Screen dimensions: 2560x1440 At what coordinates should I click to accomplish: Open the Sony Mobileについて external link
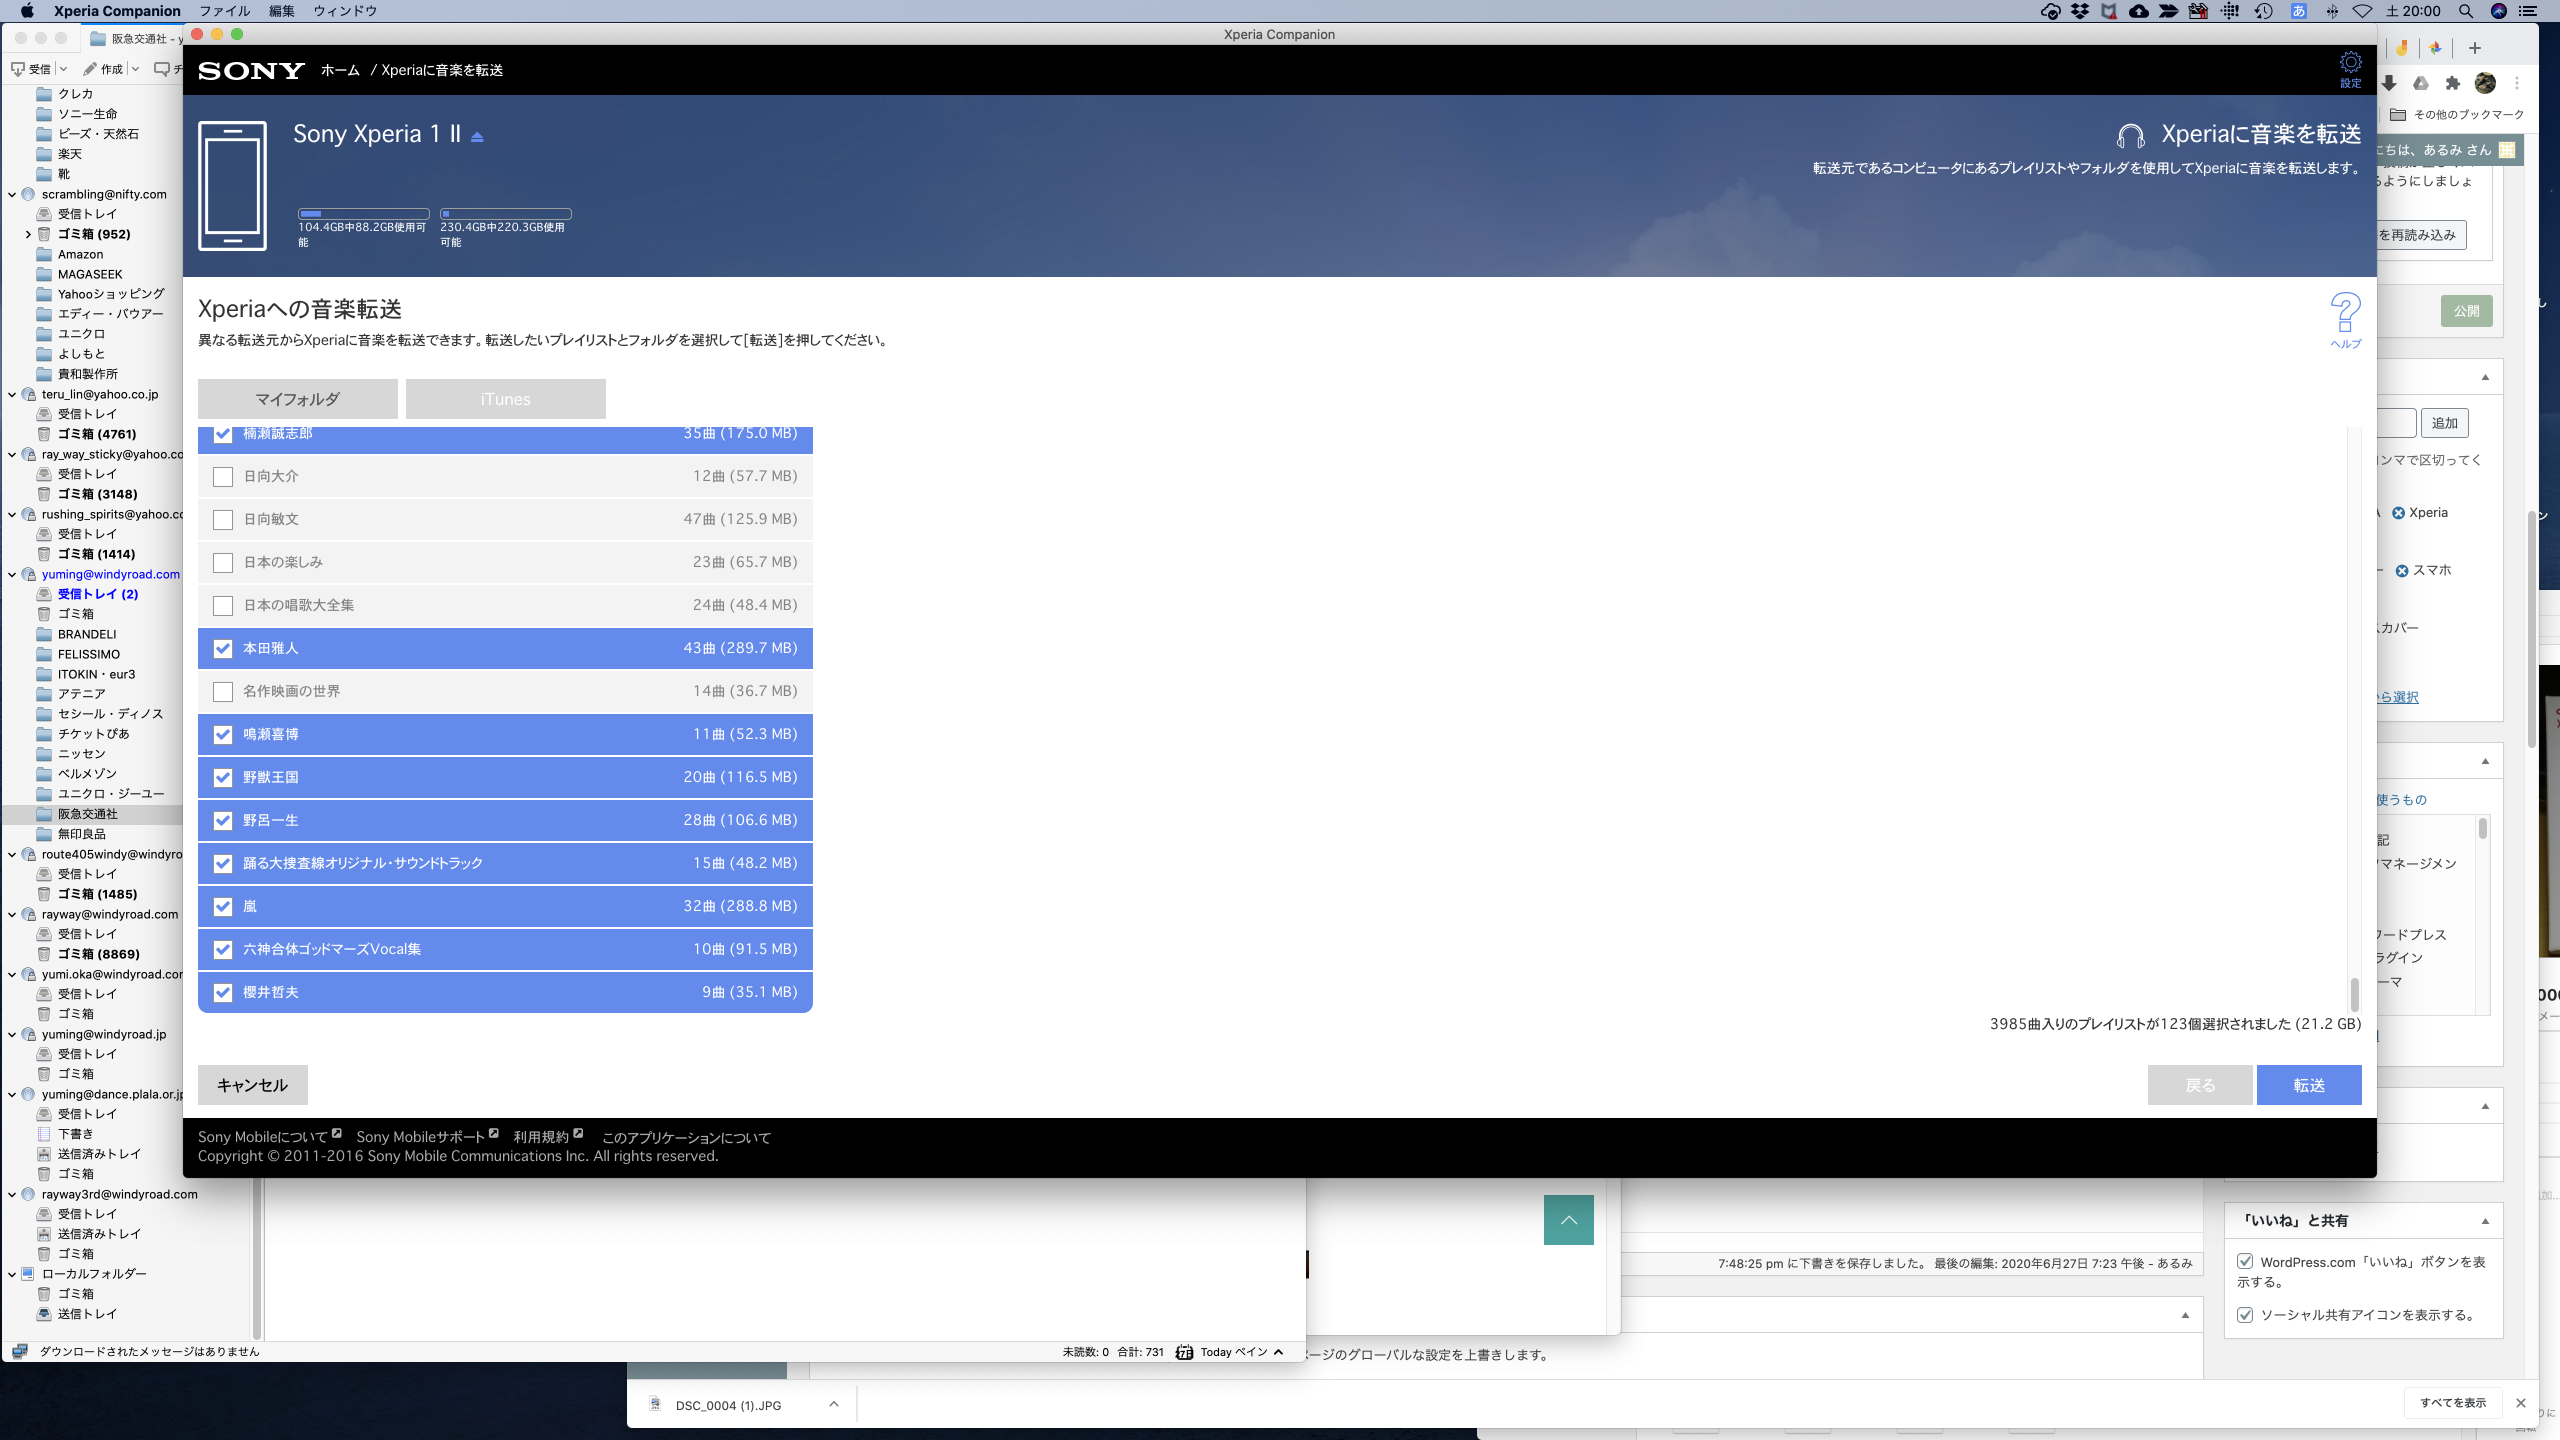coord(269,1137)
